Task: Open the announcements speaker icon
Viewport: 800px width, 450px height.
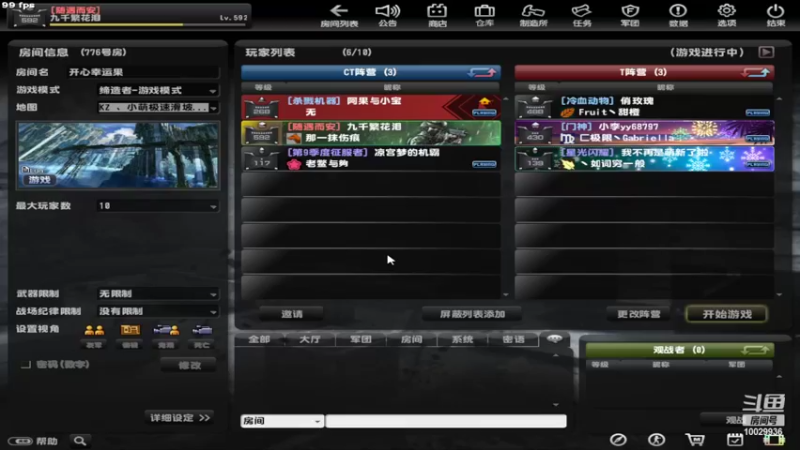Action: 388,11
